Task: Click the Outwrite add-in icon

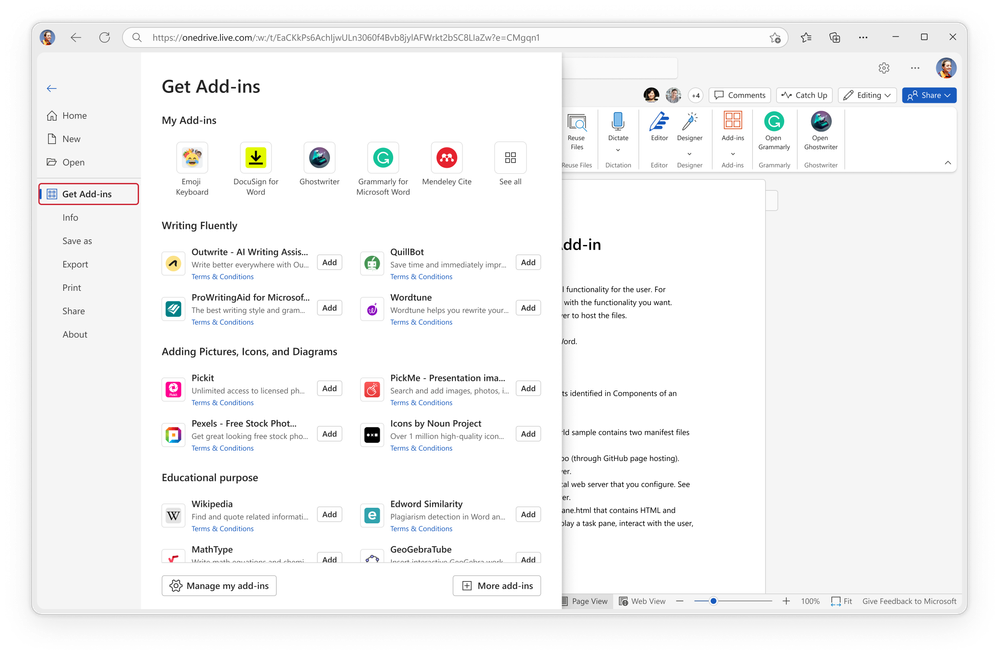Action: pos(173,263)
